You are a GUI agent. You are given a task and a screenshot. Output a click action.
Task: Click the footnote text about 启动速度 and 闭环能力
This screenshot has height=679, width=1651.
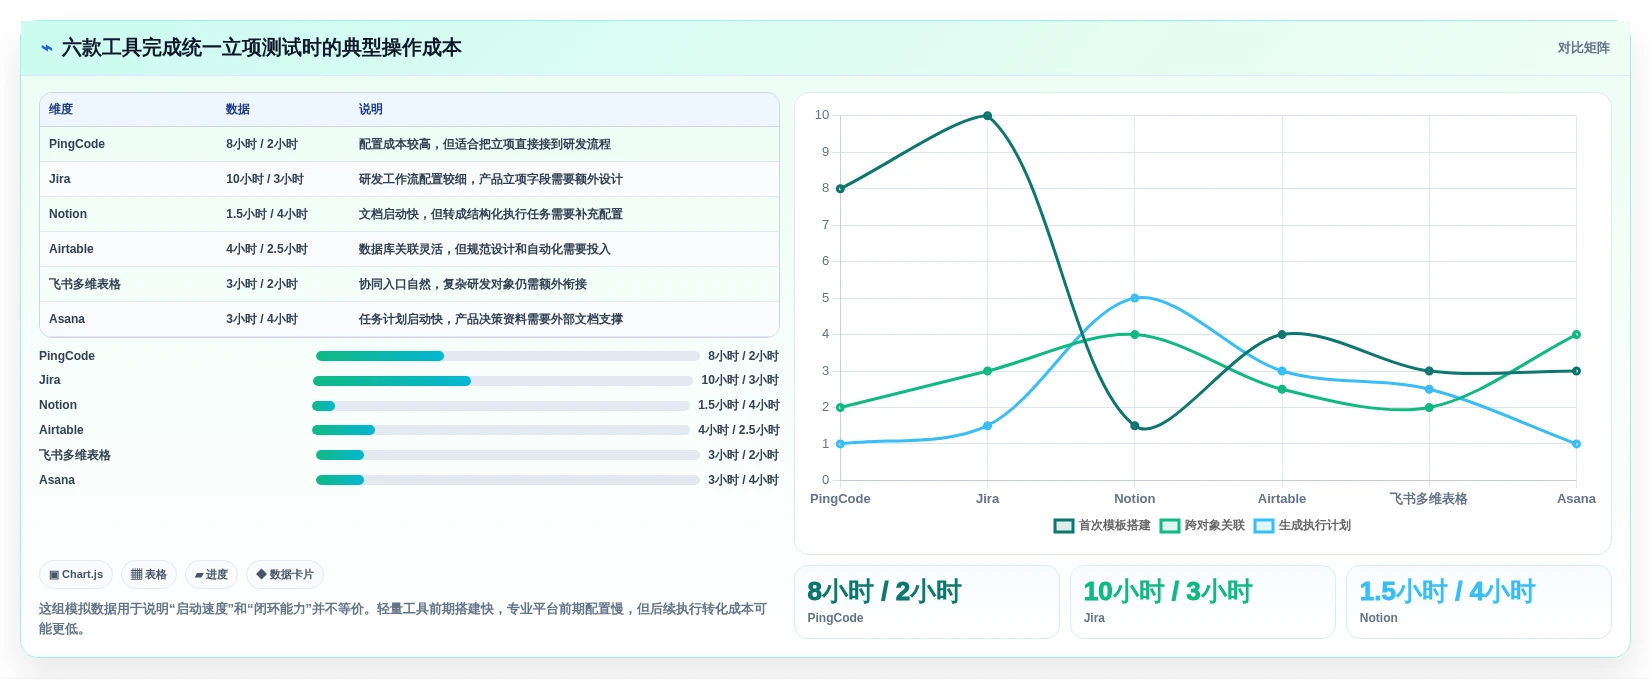[x=403, y=619]
